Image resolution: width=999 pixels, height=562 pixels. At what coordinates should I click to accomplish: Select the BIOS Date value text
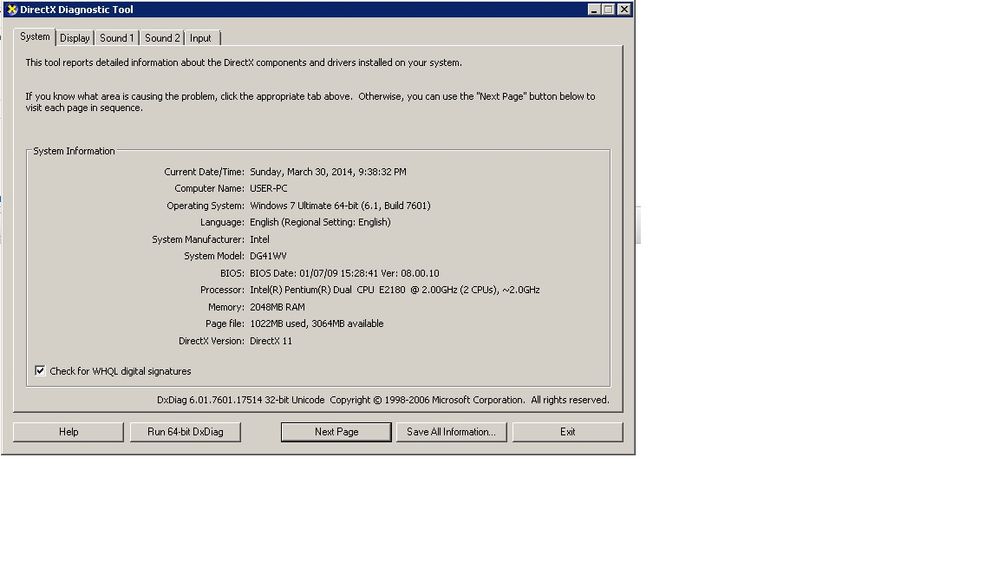point(345,273)
